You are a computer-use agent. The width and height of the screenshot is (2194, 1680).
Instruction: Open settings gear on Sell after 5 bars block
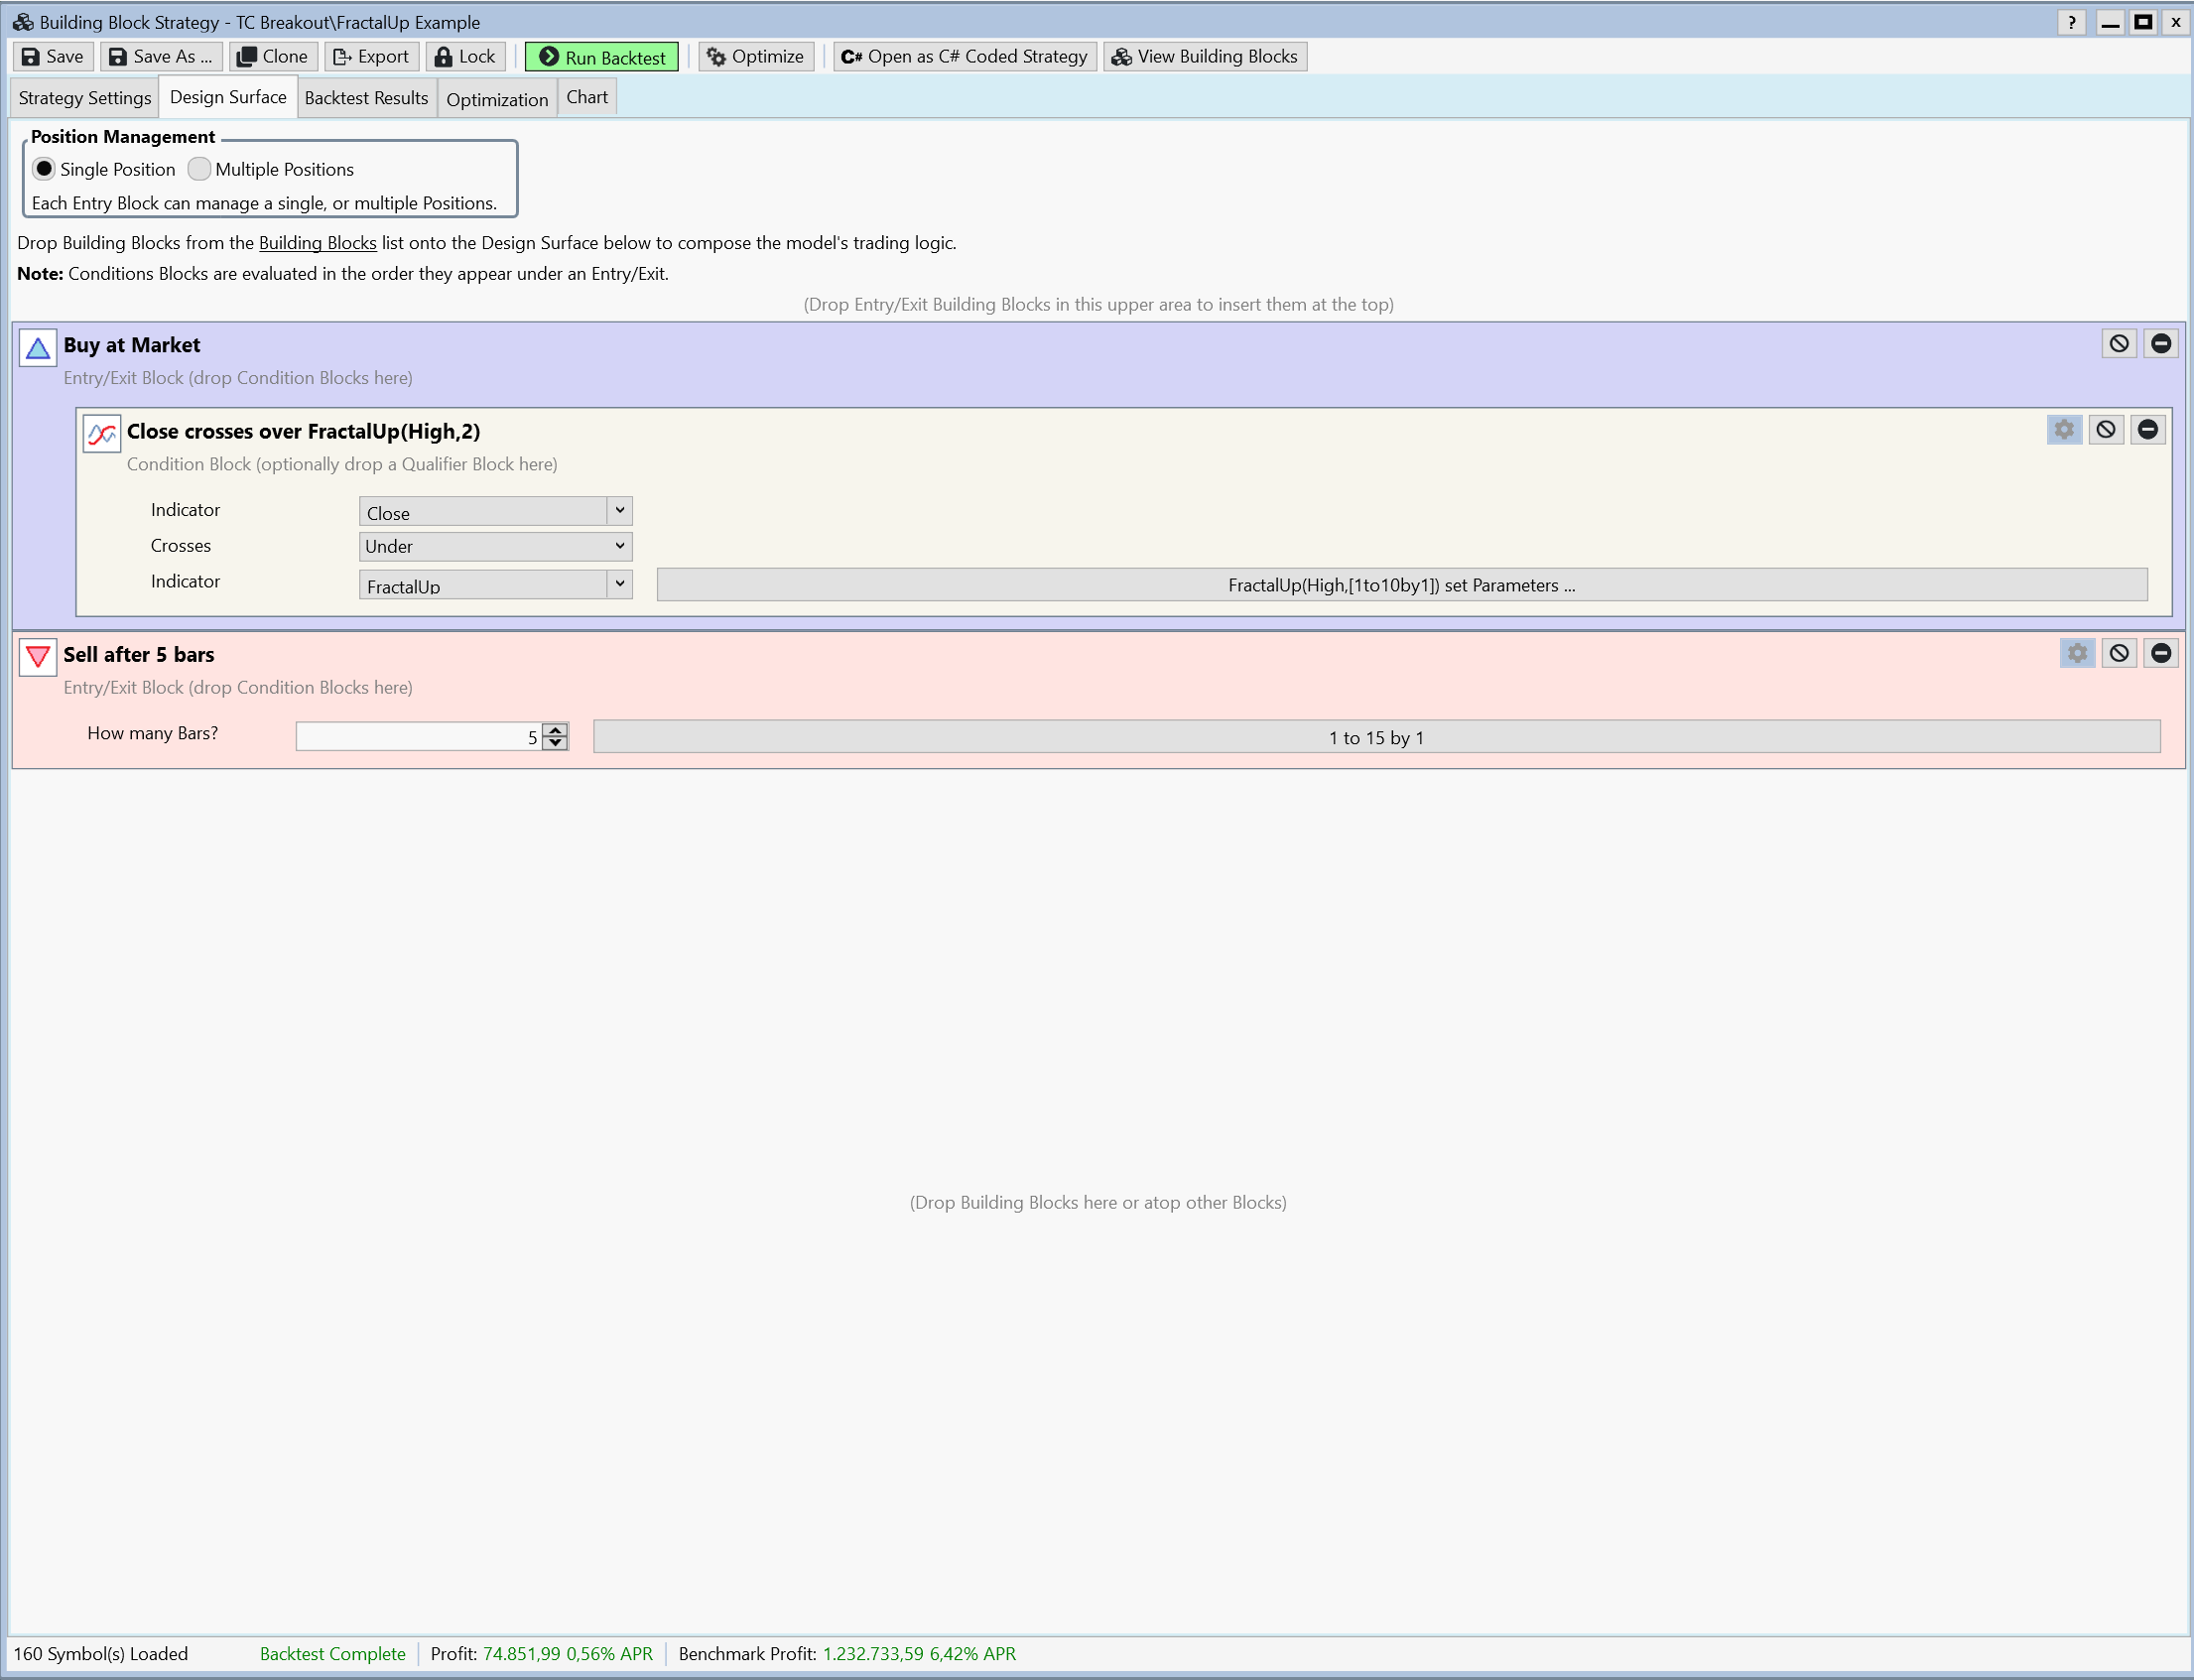click(x=2077, y=652)
